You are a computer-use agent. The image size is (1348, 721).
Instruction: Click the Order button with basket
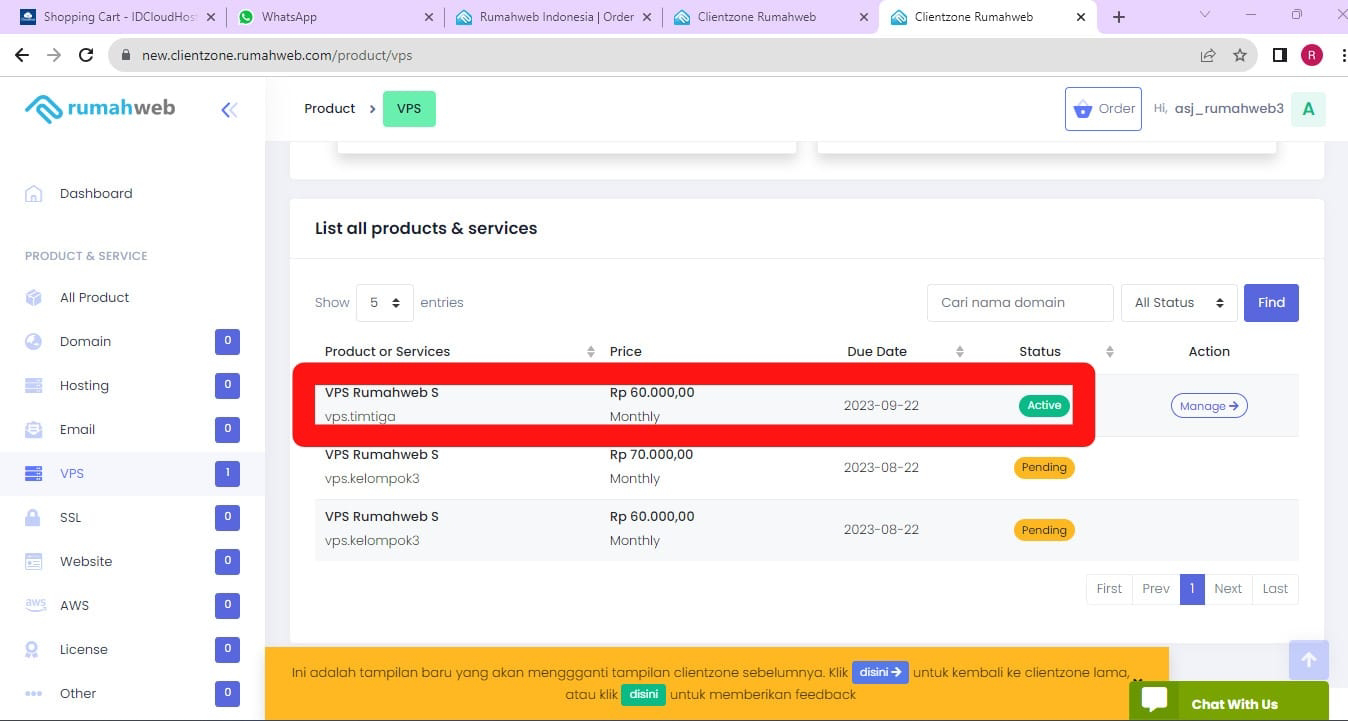(1103, 109)
